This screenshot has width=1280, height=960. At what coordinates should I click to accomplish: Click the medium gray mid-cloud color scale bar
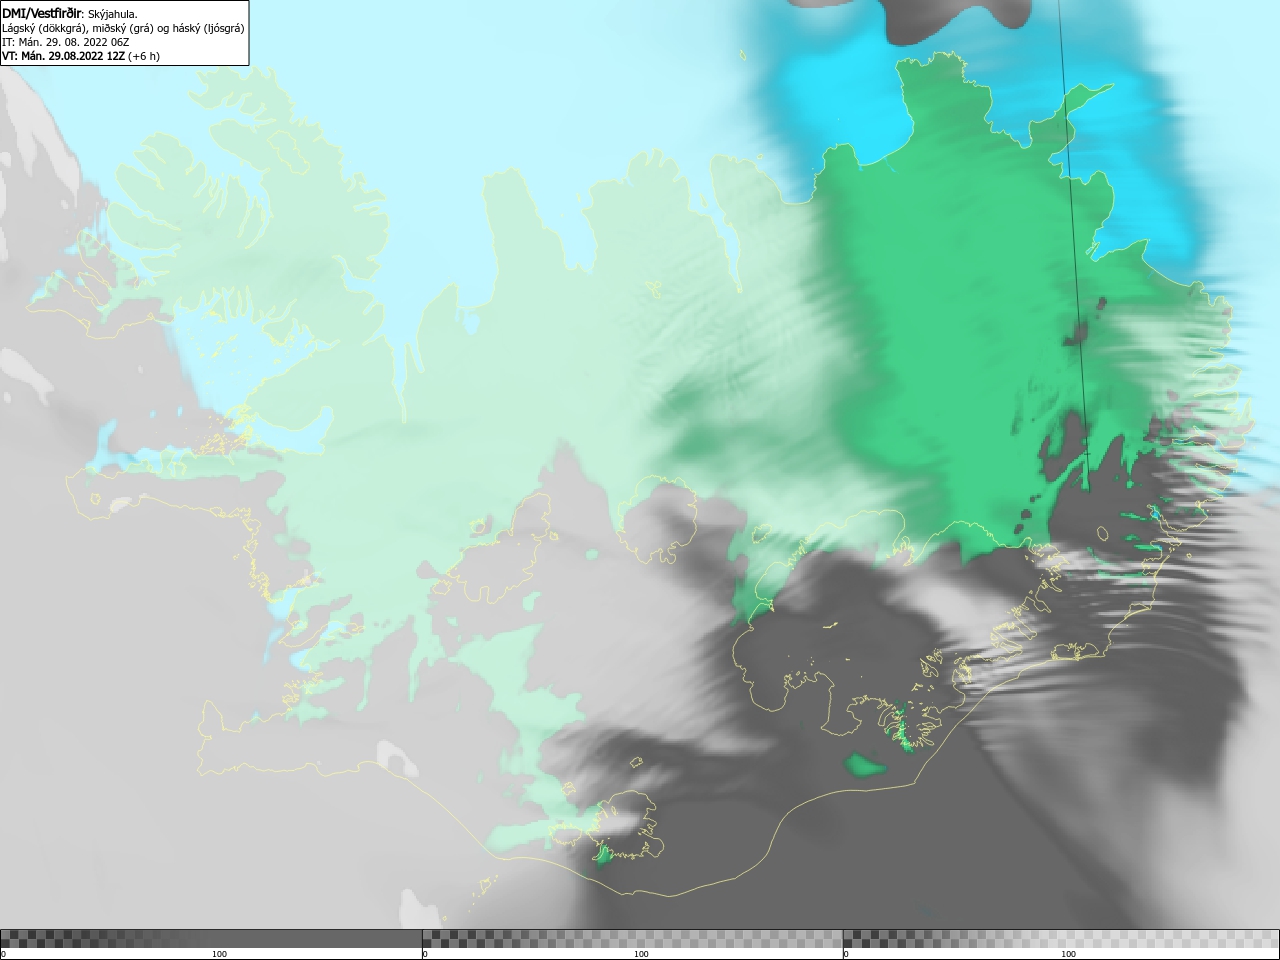pyautogui.click(x=632, y=939)
